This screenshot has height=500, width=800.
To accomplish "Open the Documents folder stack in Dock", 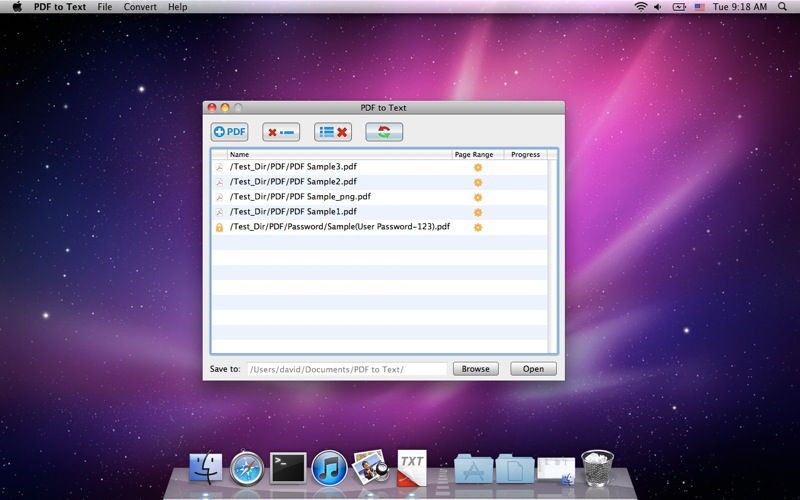I will 515,468.
